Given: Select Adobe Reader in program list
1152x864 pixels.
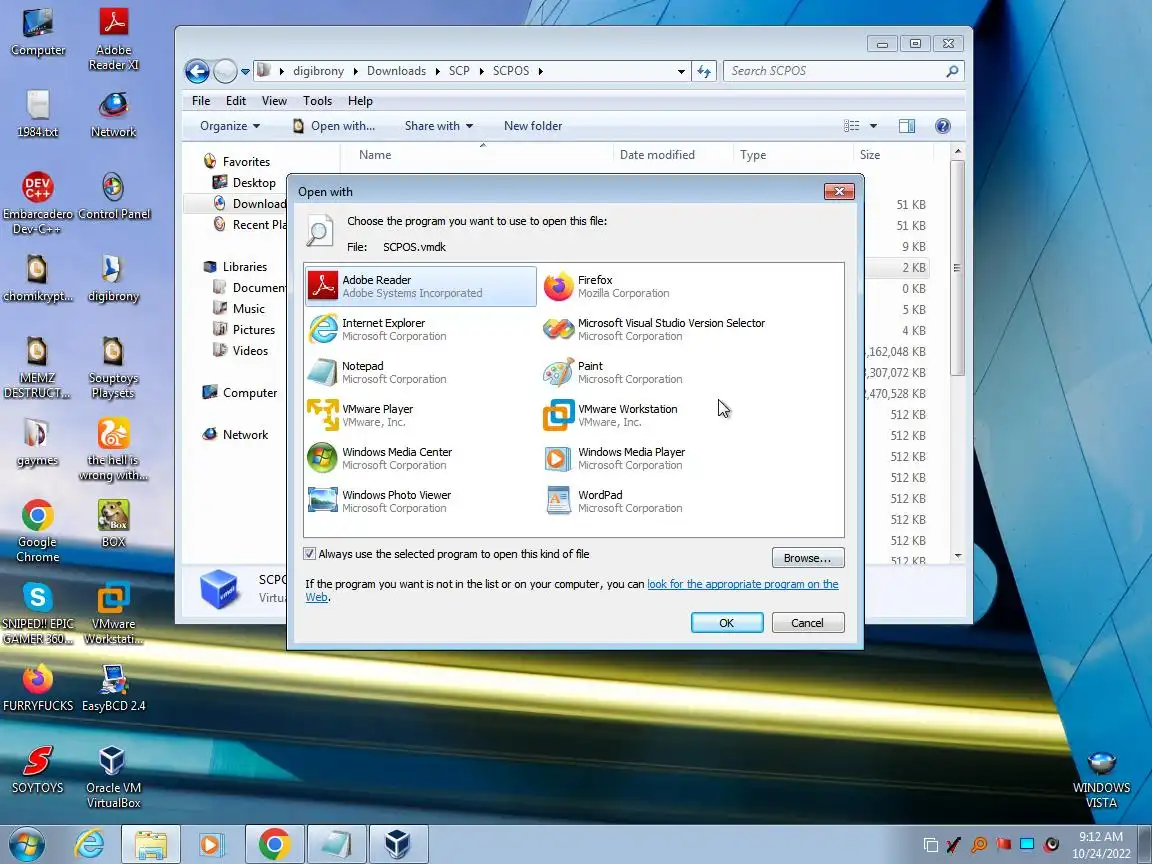Looking at the screenshot, I should (x=421, y=287).
